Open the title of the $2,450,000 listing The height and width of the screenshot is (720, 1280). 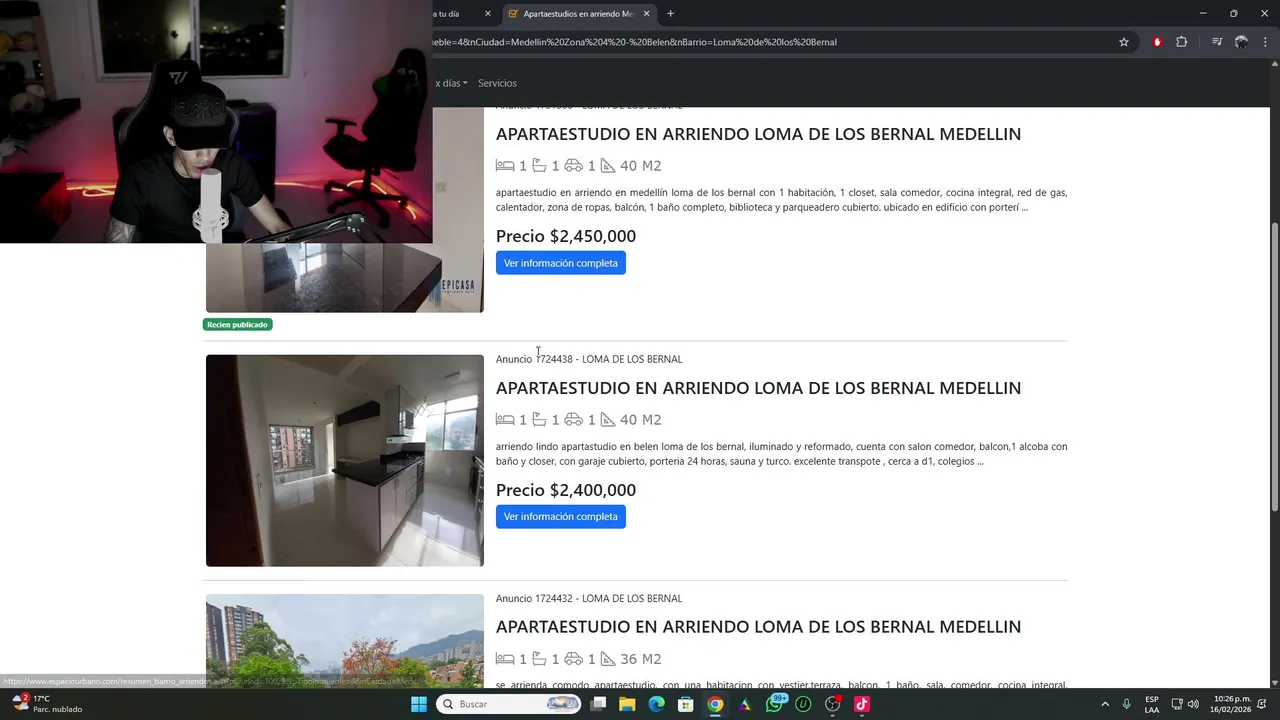[x=758, y=134]
